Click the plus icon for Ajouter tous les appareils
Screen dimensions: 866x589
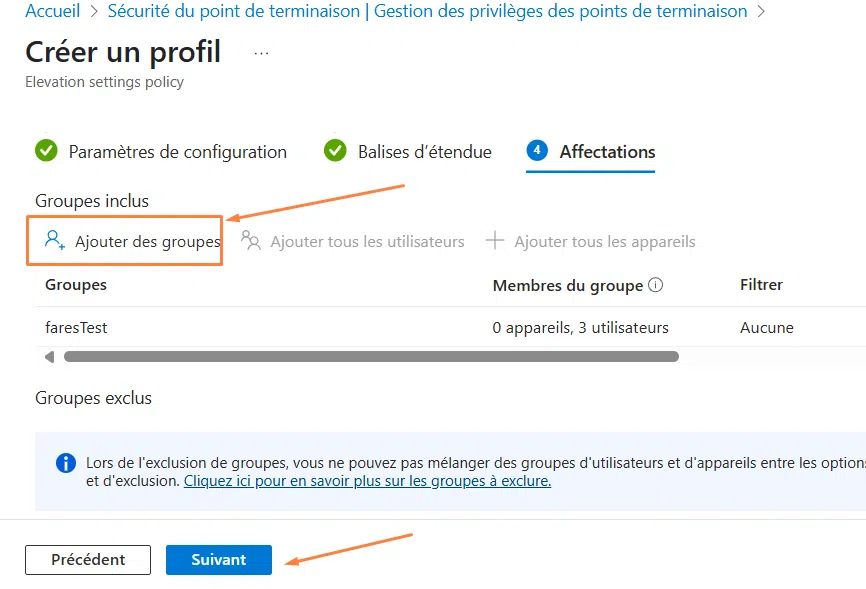pos(496,240)
